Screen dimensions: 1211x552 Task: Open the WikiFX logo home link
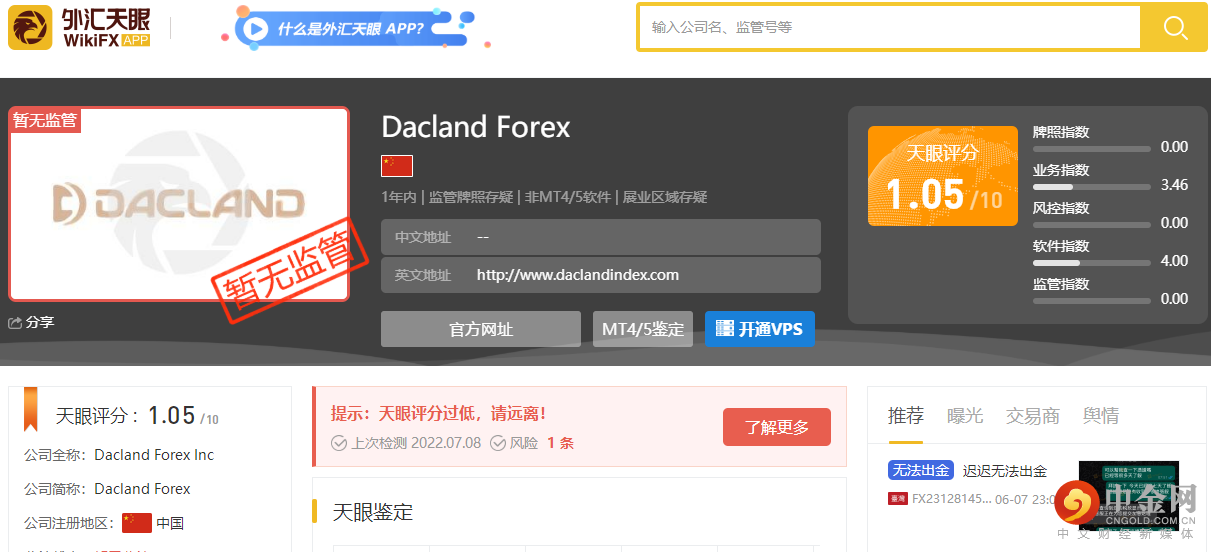(80, 27)
